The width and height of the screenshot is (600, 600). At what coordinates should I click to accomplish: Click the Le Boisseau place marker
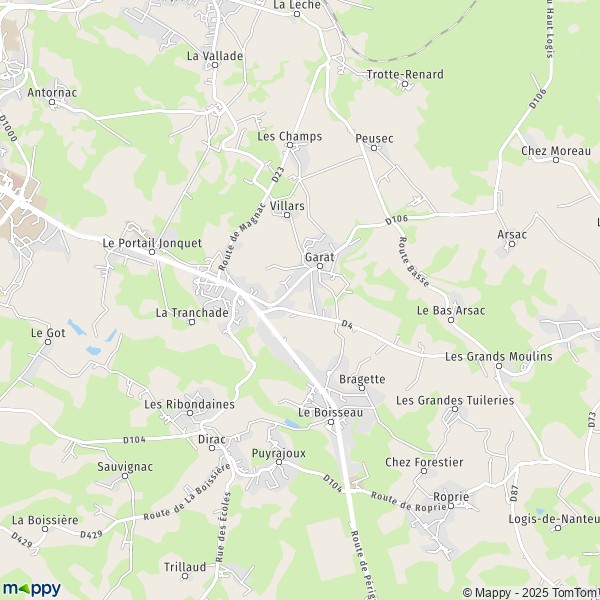[x=331, y=422]
